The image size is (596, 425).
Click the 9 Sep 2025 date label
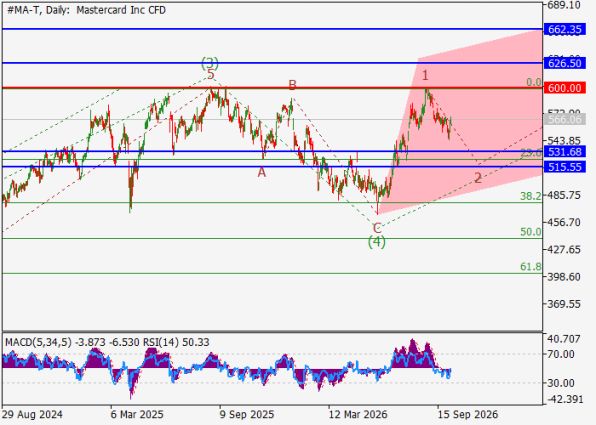246,414
